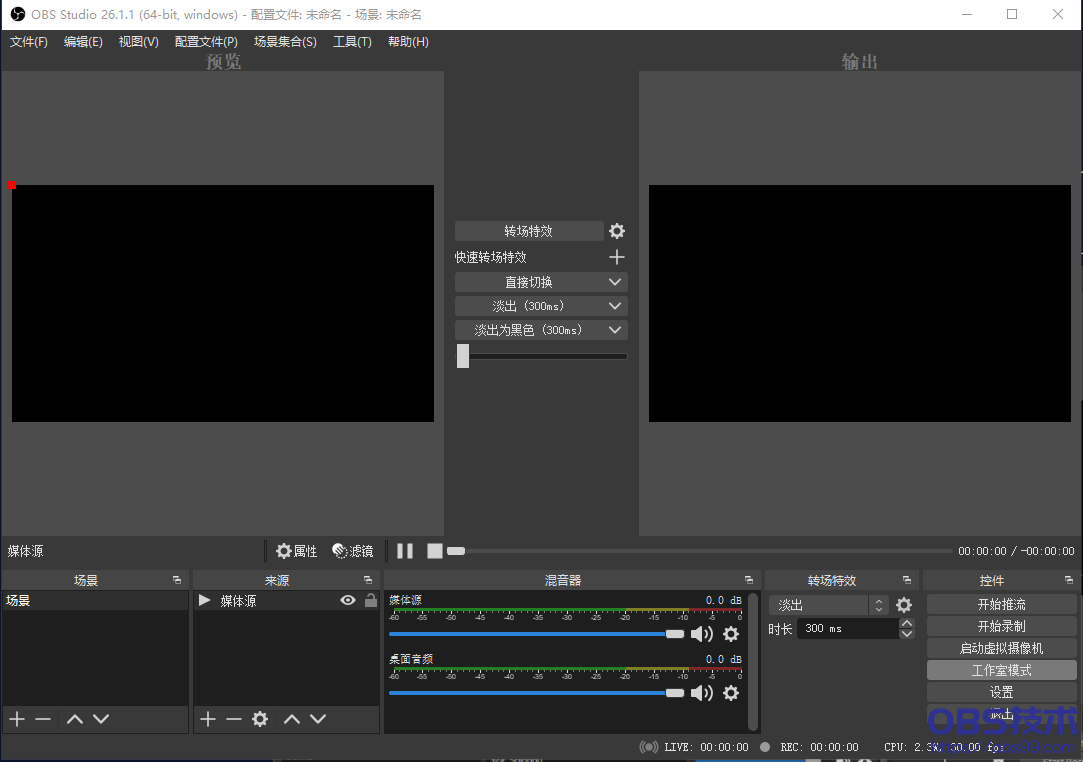Pop out the 混音器 dock panel
1083x762 pixels.
click(749, 580)
